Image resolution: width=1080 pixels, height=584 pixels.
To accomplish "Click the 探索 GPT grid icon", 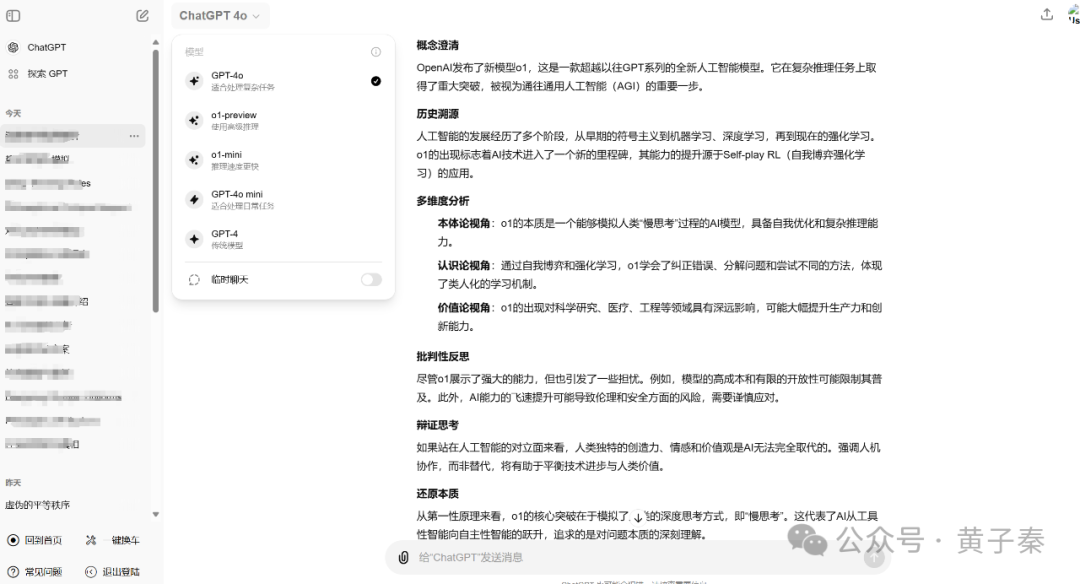I will point(13,74).
